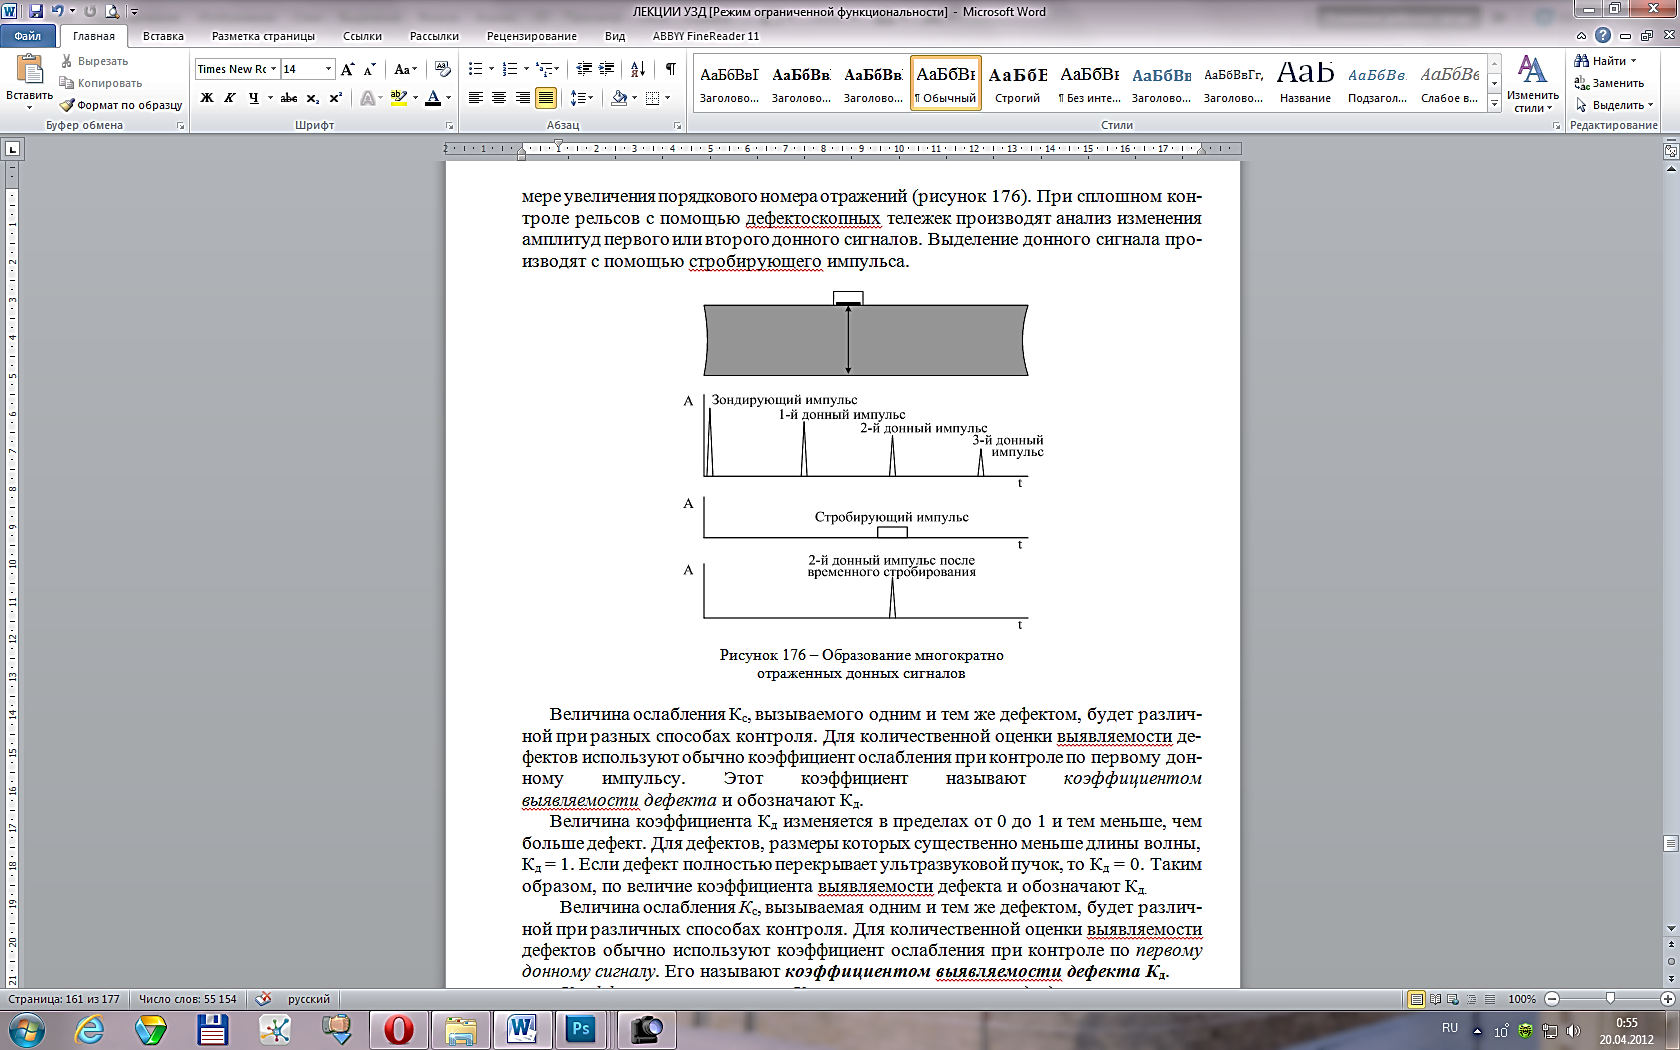Click the Center alignment icon
This screenshot has width=1680, height=1050.
(x=499, y=98)
